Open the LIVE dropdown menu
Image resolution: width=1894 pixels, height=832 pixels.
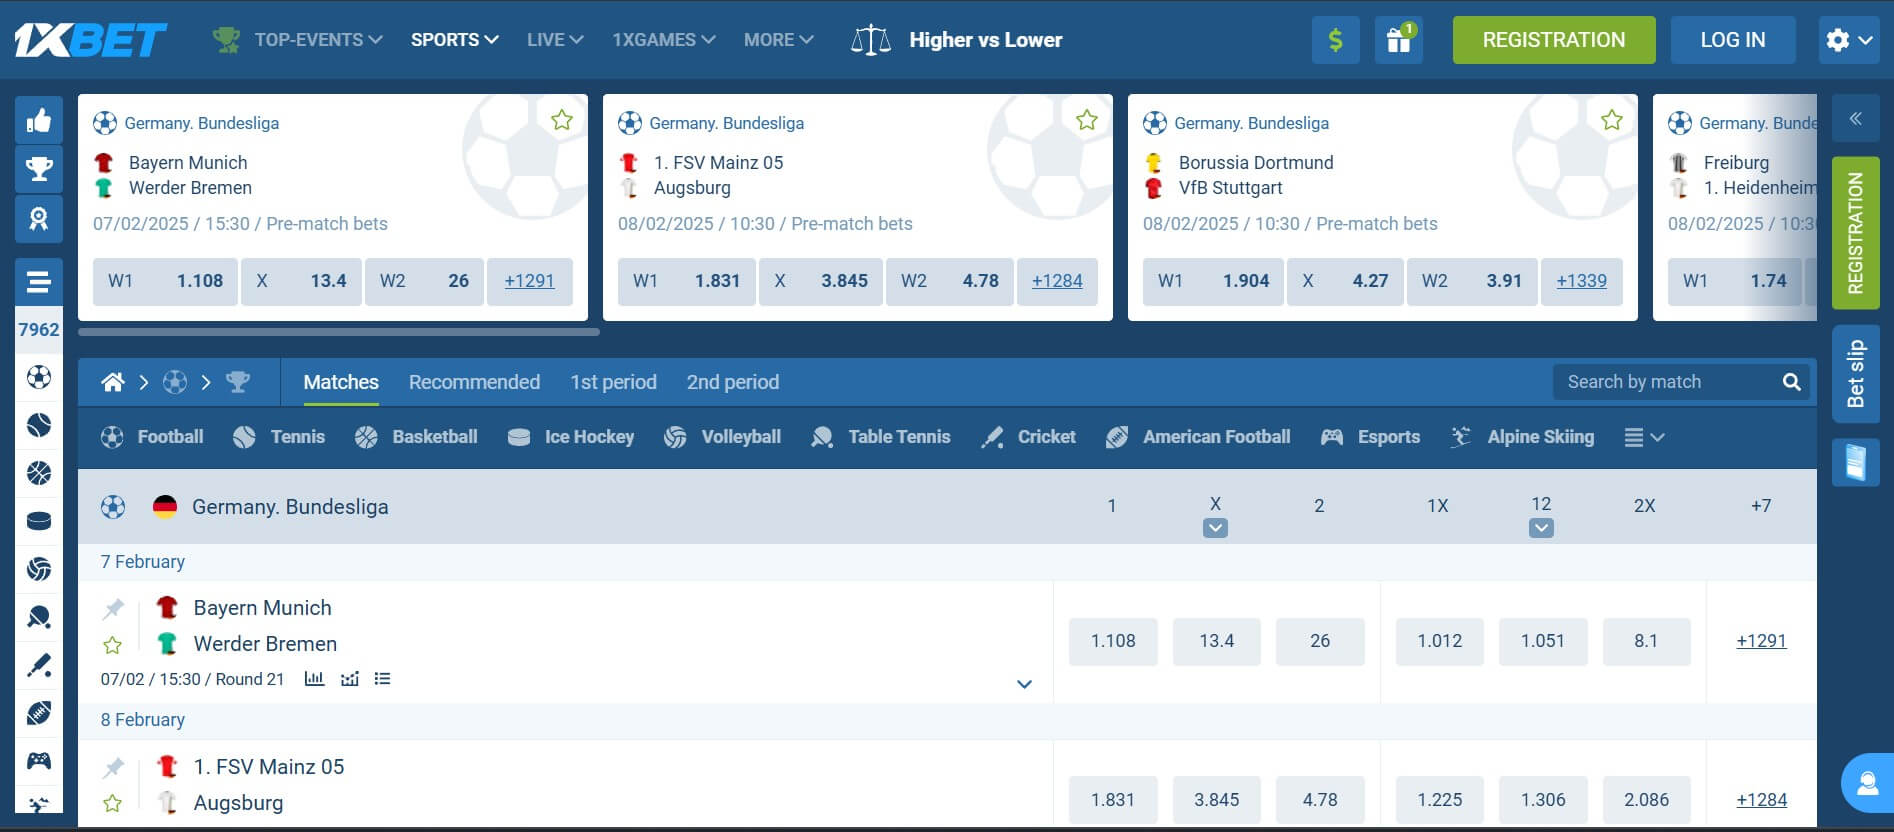[555, 40]
